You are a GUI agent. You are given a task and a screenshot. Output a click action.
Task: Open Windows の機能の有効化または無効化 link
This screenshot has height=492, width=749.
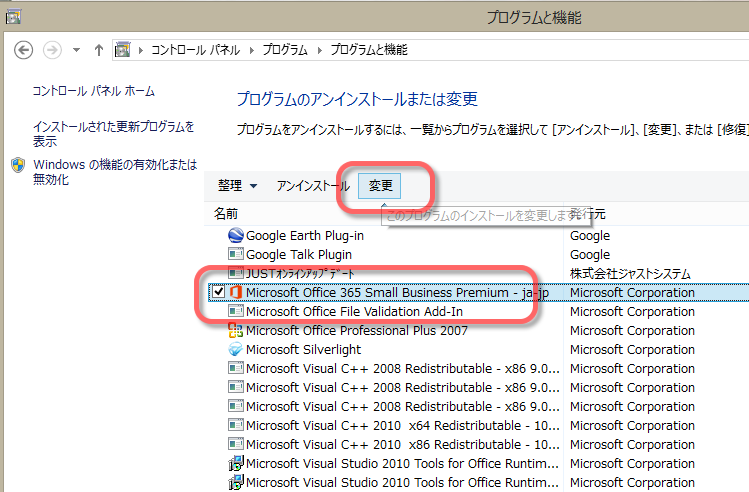coord(115,172)
